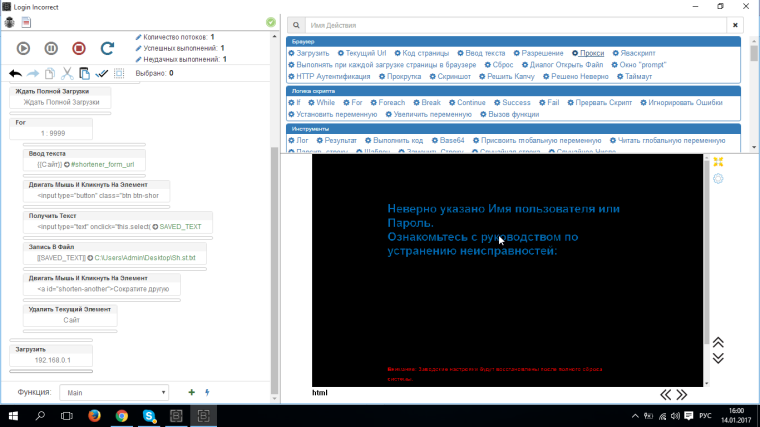
Task: Redo with the forward arrow icon
Action: coord(33,74)
